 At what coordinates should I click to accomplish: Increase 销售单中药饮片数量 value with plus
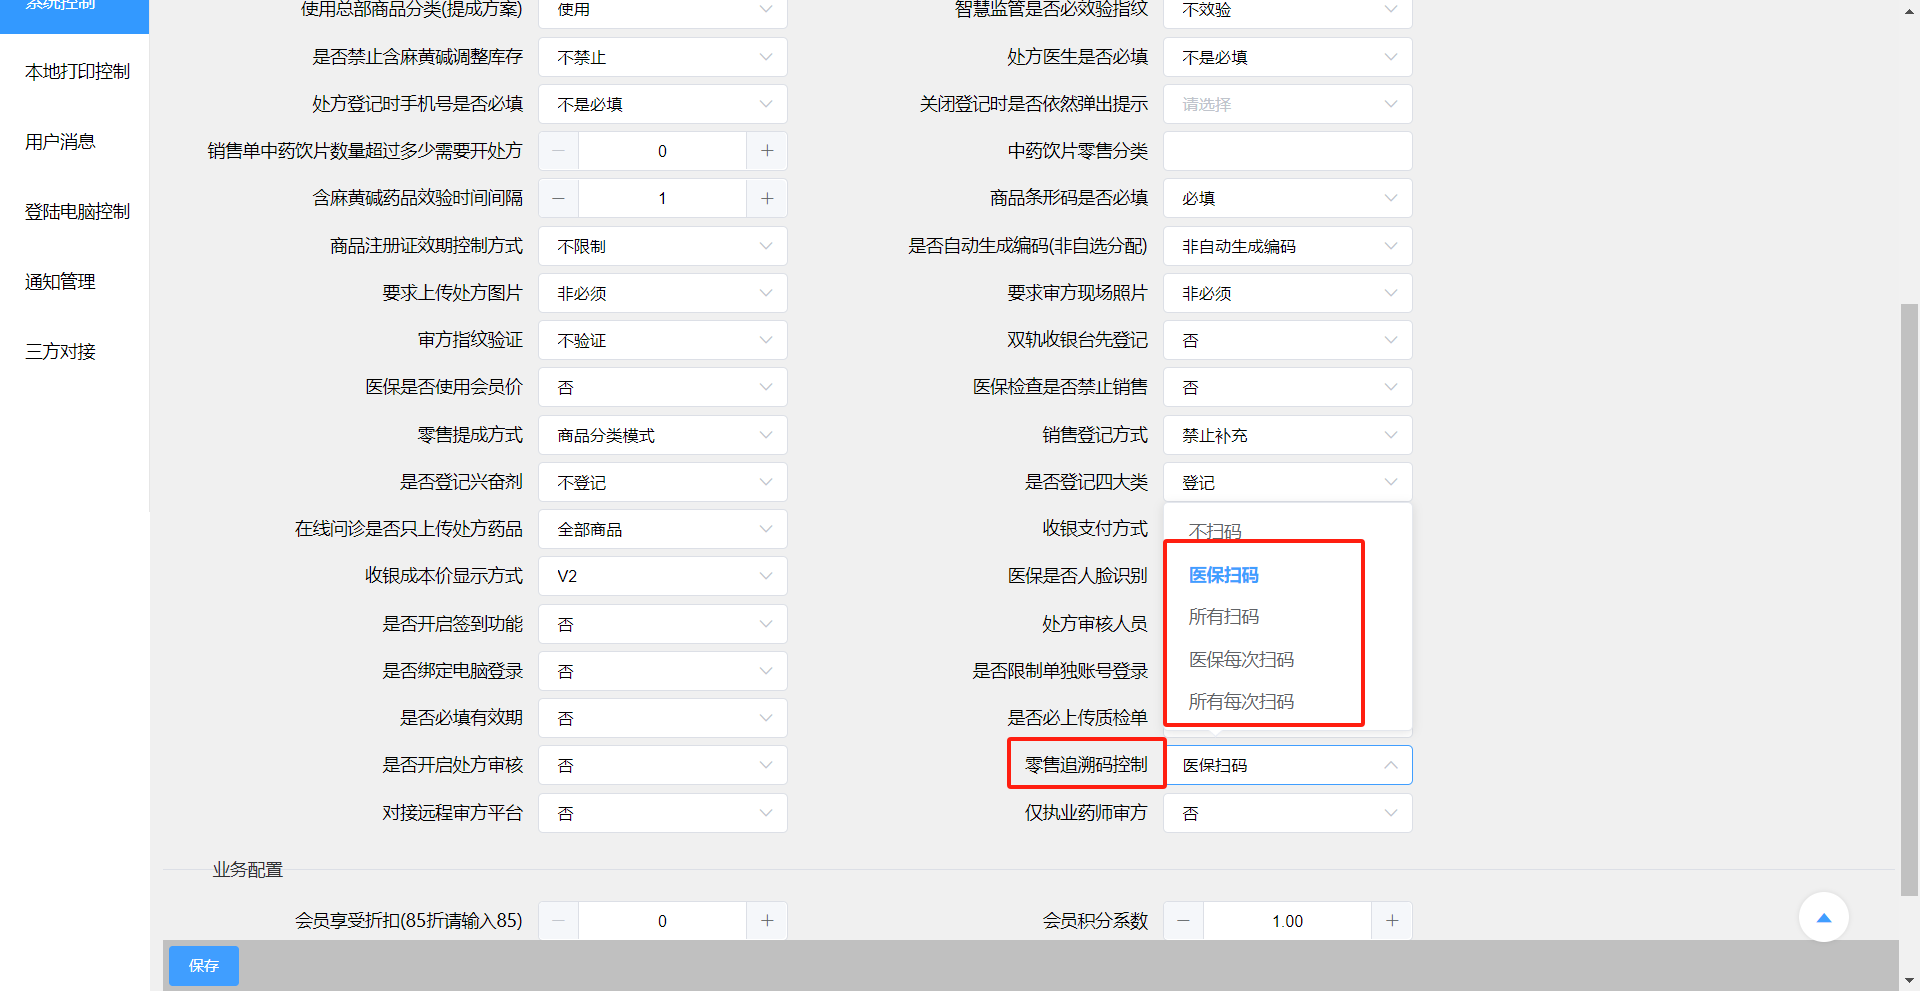(x=767, y=151)
